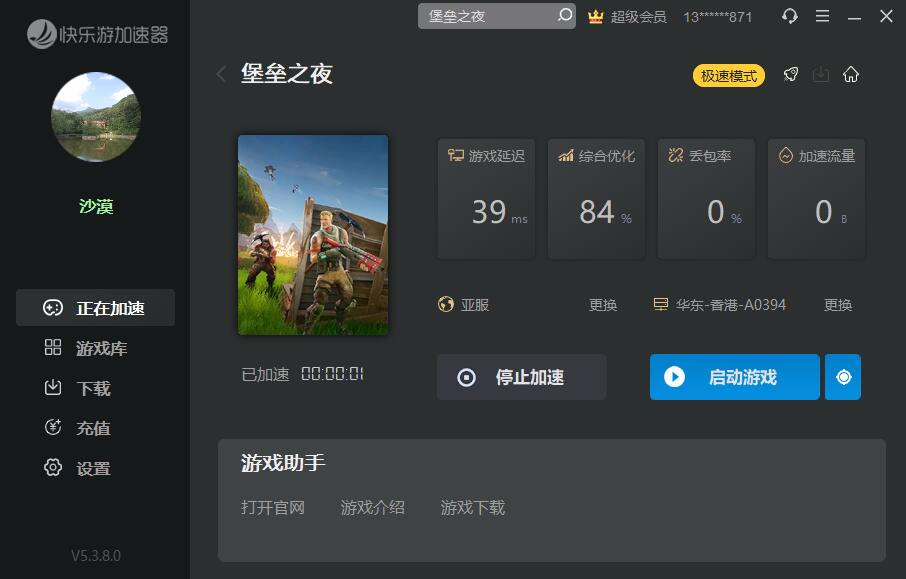Click the 加速流量 0 B card
This screenshot has height=579, width=906.
[x=816, y=198]
